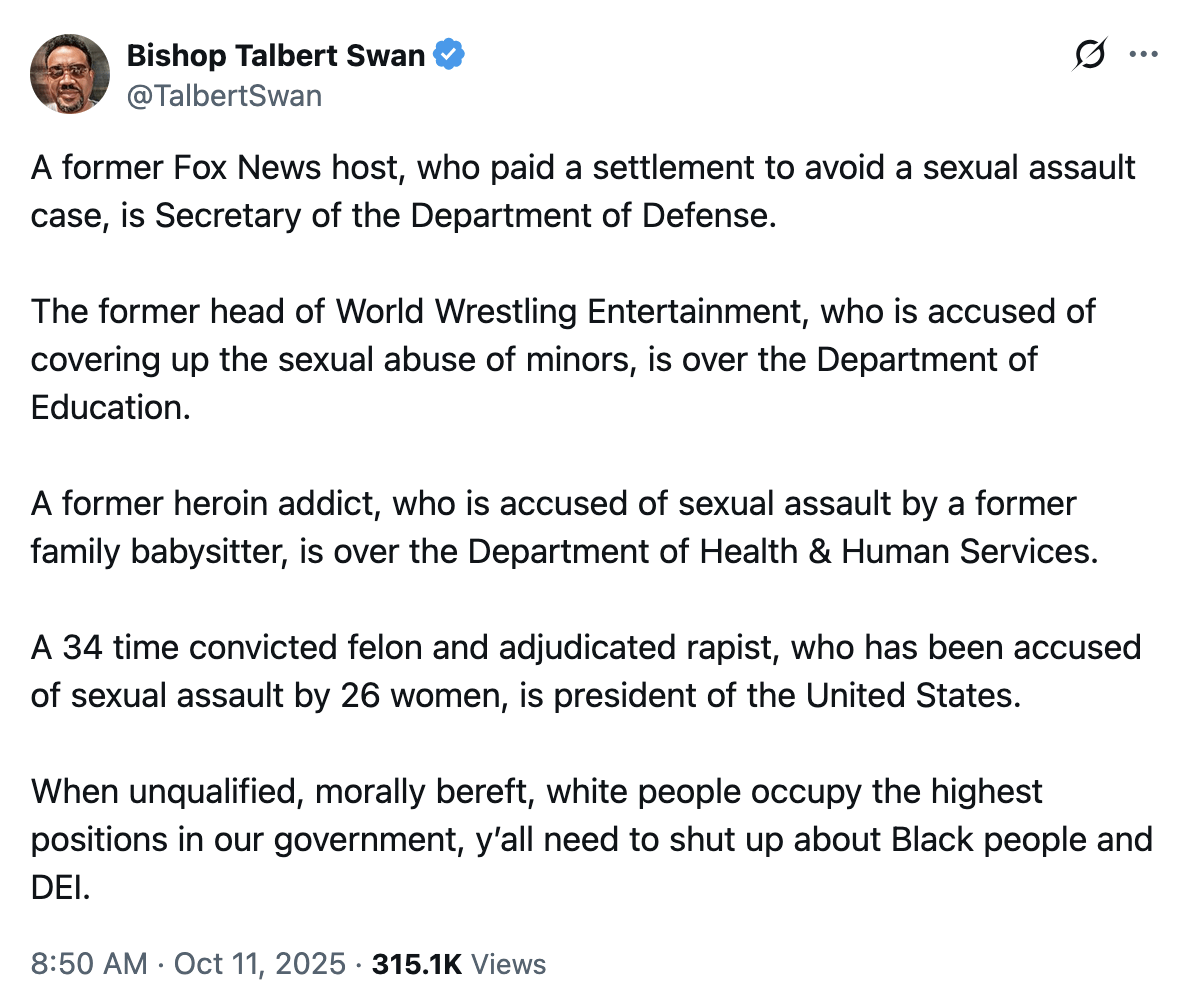Click the Views label
The height and width of the screenshot is (1004, 1190).
[508, 964]
